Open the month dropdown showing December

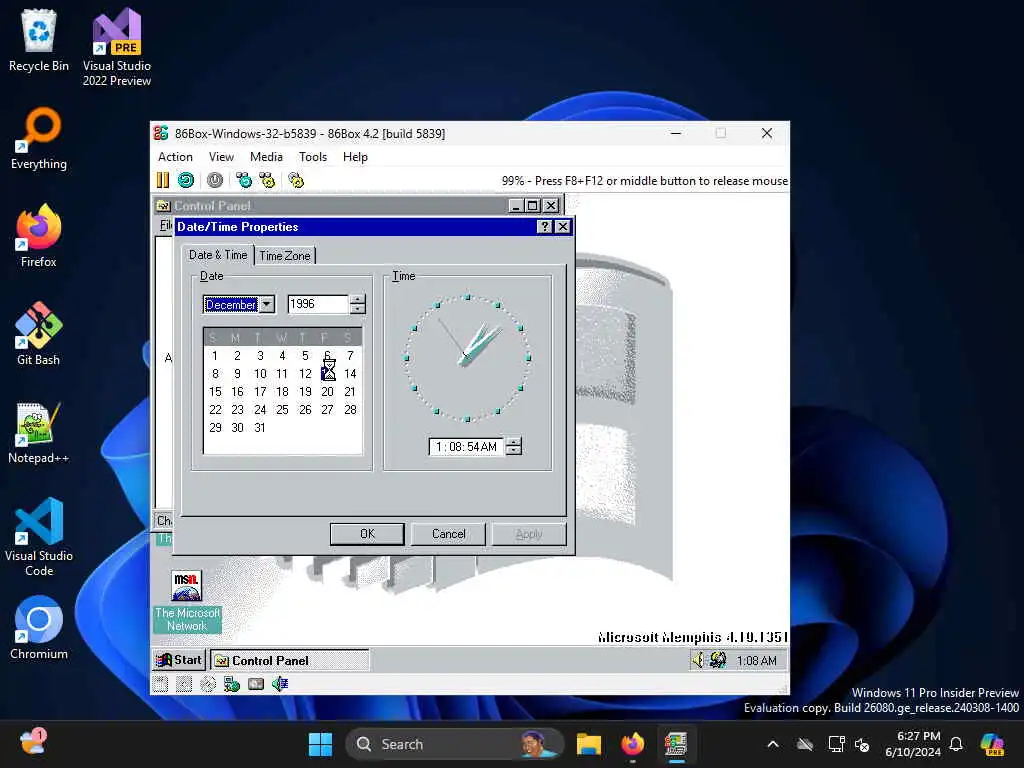pyautogui.click(x=267, y=304)
